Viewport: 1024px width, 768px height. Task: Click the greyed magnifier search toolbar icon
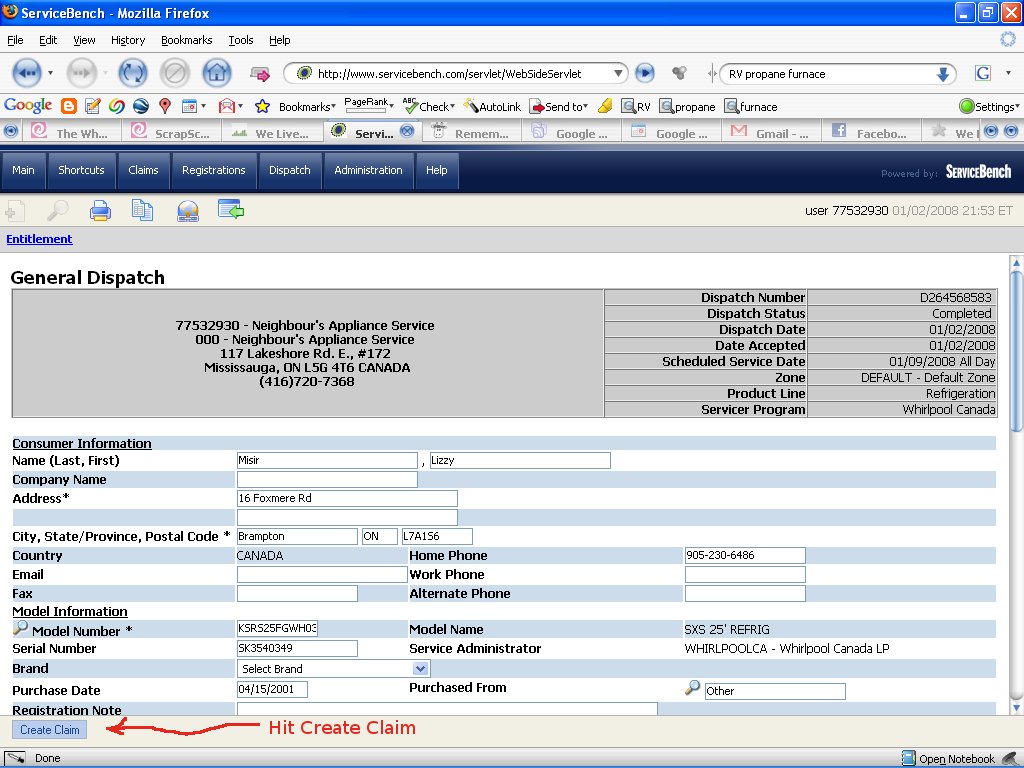tap(57, 210)
